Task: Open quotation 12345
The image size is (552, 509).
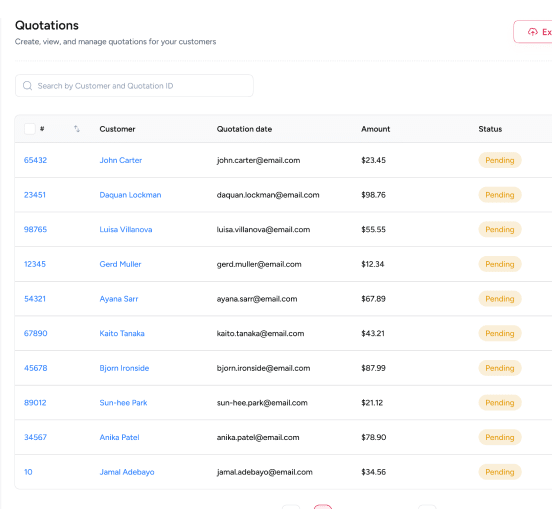Action: pos(35,264)
